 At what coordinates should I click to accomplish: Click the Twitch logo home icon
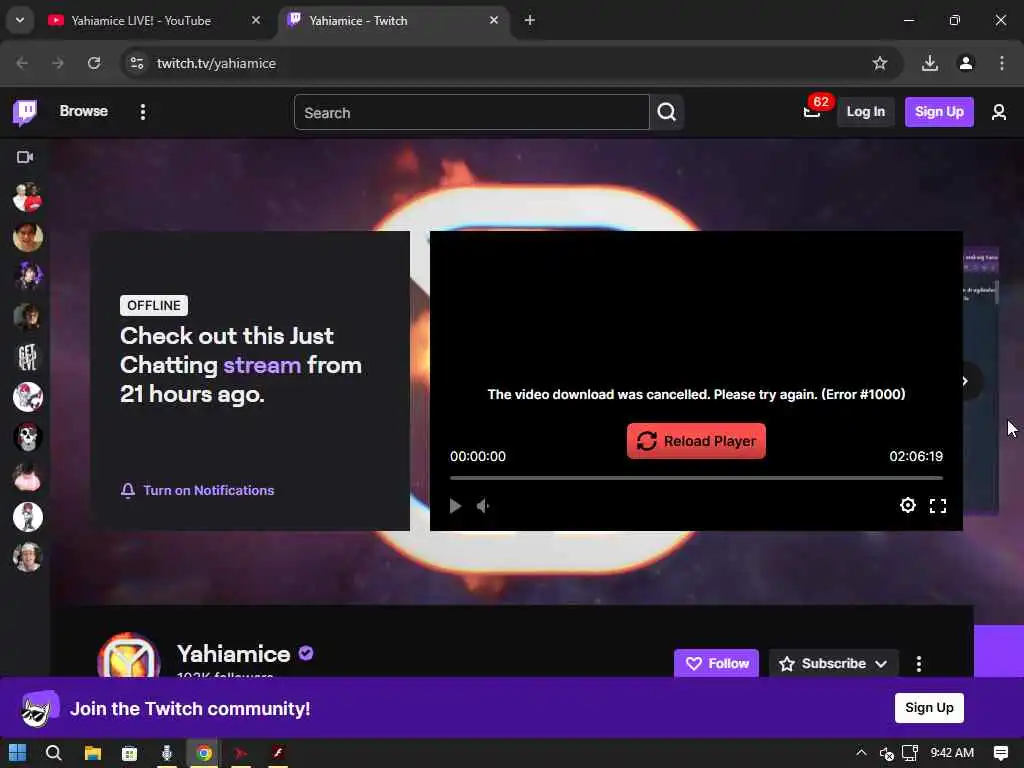pos(25,112)
